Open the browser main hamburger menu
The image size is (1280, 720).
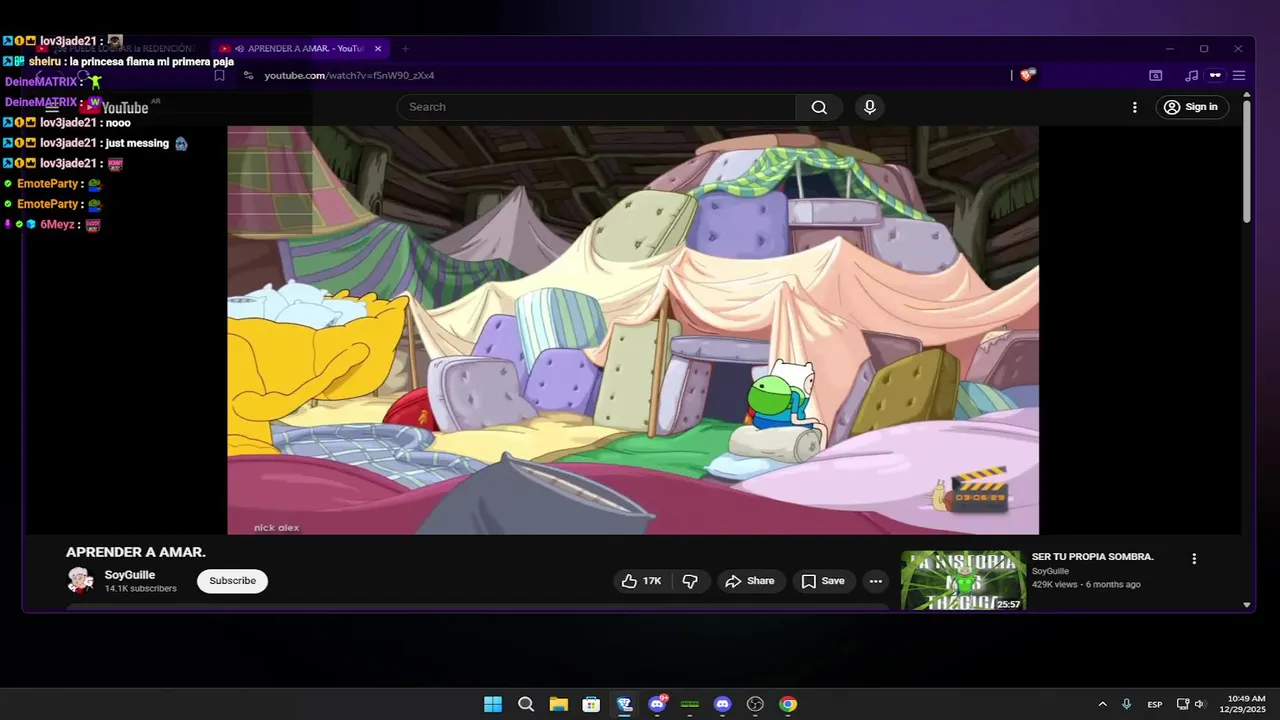1239,75
